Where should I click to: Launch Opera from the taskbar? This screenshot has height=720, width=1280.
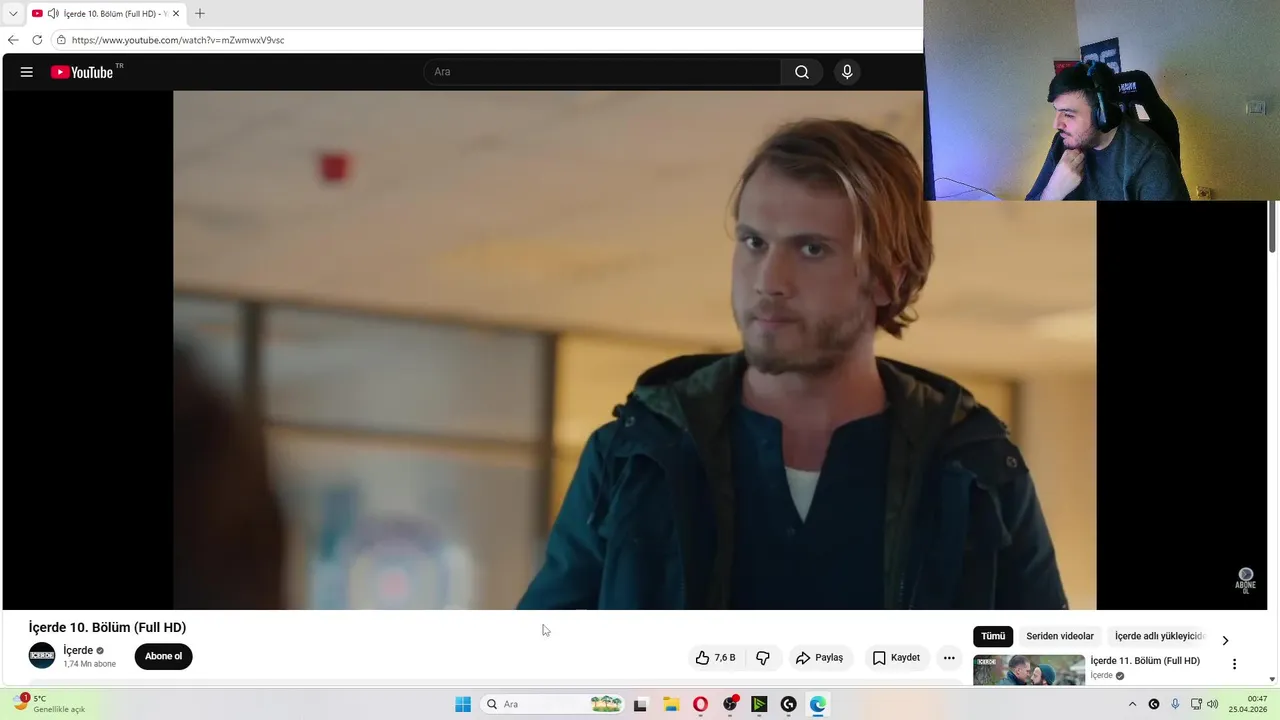(700, 704)
